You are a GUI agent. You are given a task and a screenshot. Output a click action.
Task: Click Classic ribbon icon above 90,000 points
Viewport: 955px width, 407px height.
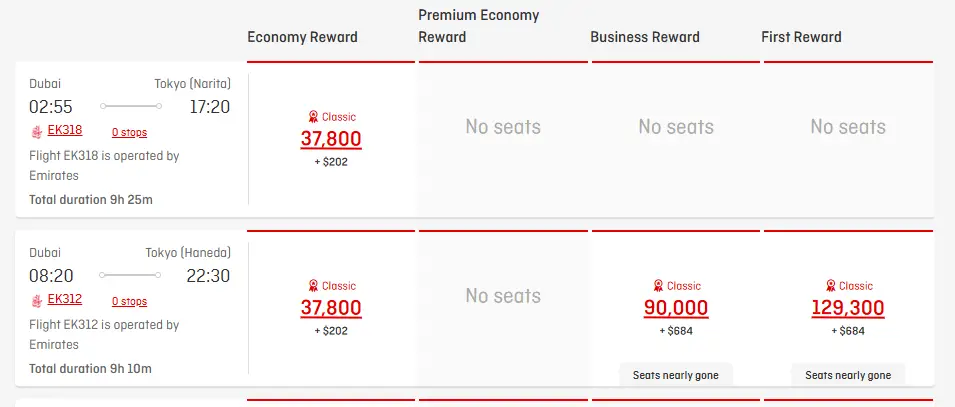click(x=658, y=286)
